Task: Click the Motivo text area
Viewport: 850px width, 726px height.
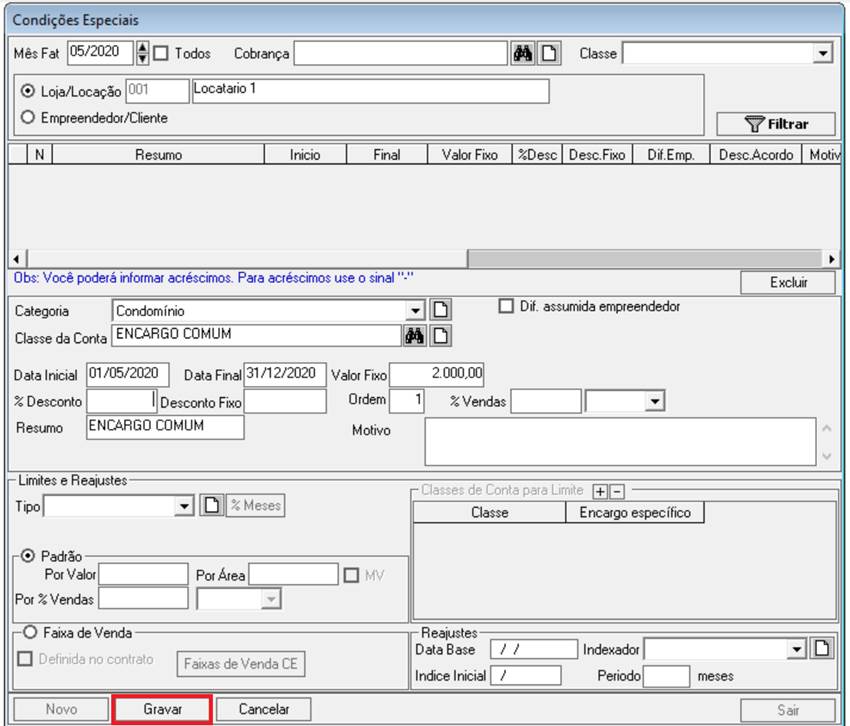Action: pyautogui.click(x=620, y=441)
